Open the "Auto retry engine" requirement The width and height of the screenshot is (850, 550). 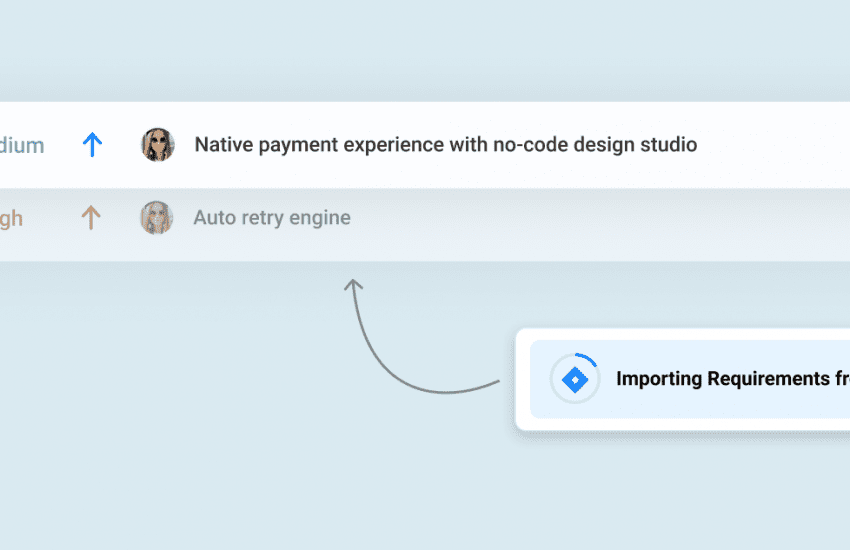point(271,218)
